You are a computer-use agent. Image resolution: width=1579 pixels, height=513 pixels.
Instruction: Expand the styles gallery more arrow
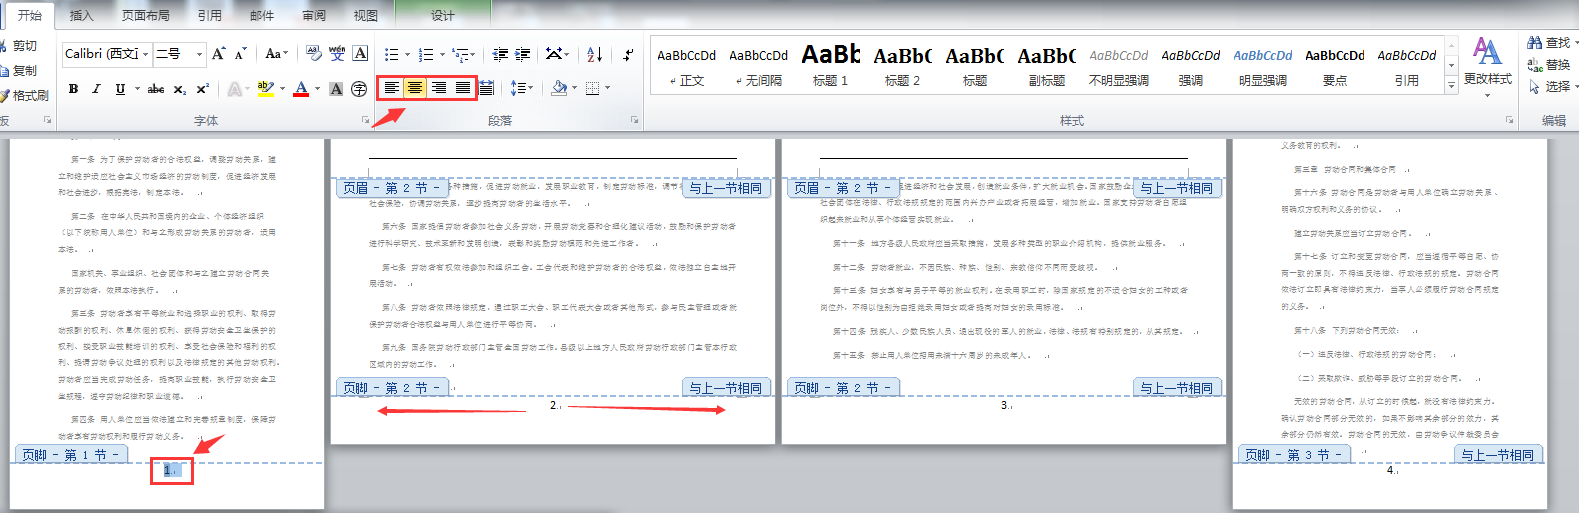(1452, 85)
